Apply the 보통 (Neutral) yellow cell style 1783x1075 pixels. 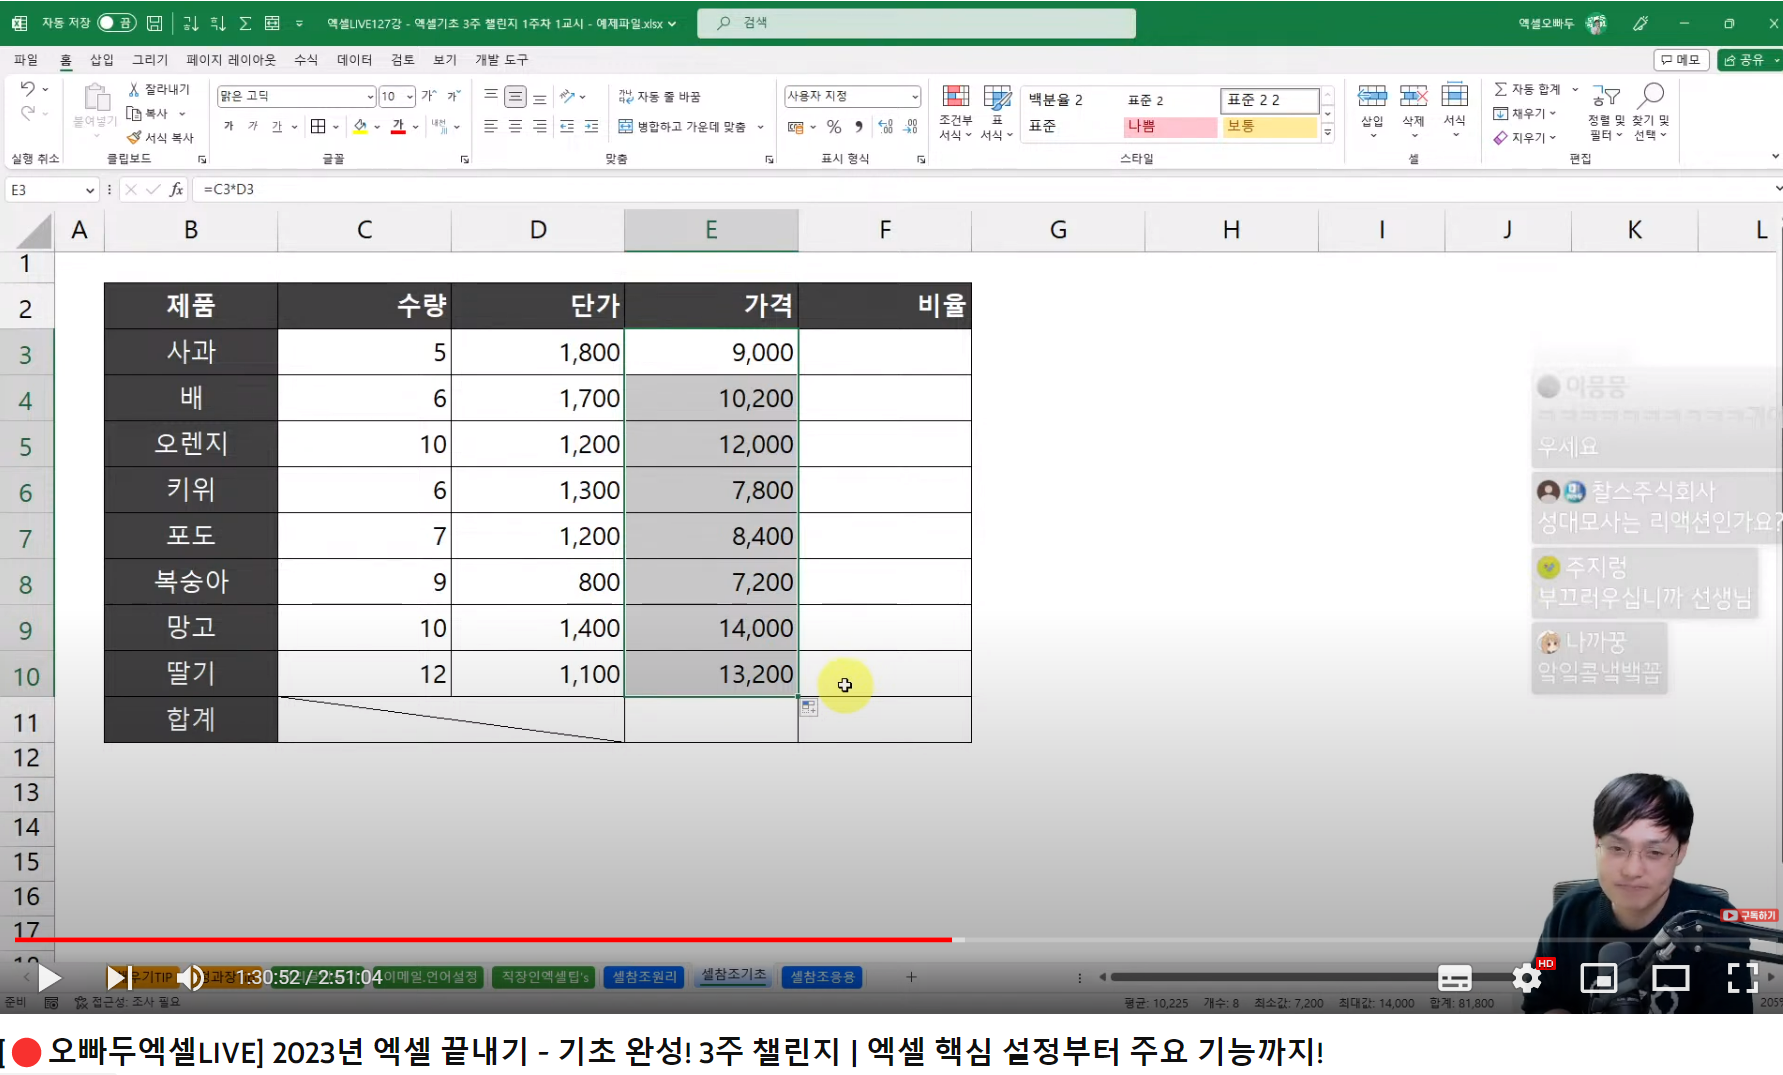click(1270, 127)
